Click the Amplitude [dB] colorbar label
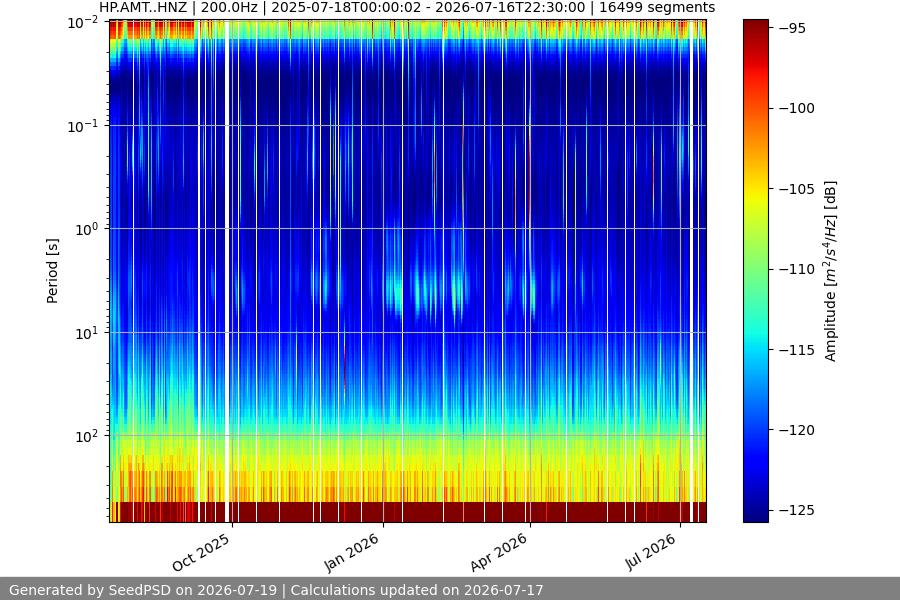This screenshot has height=600, width=900. (831, 271)
